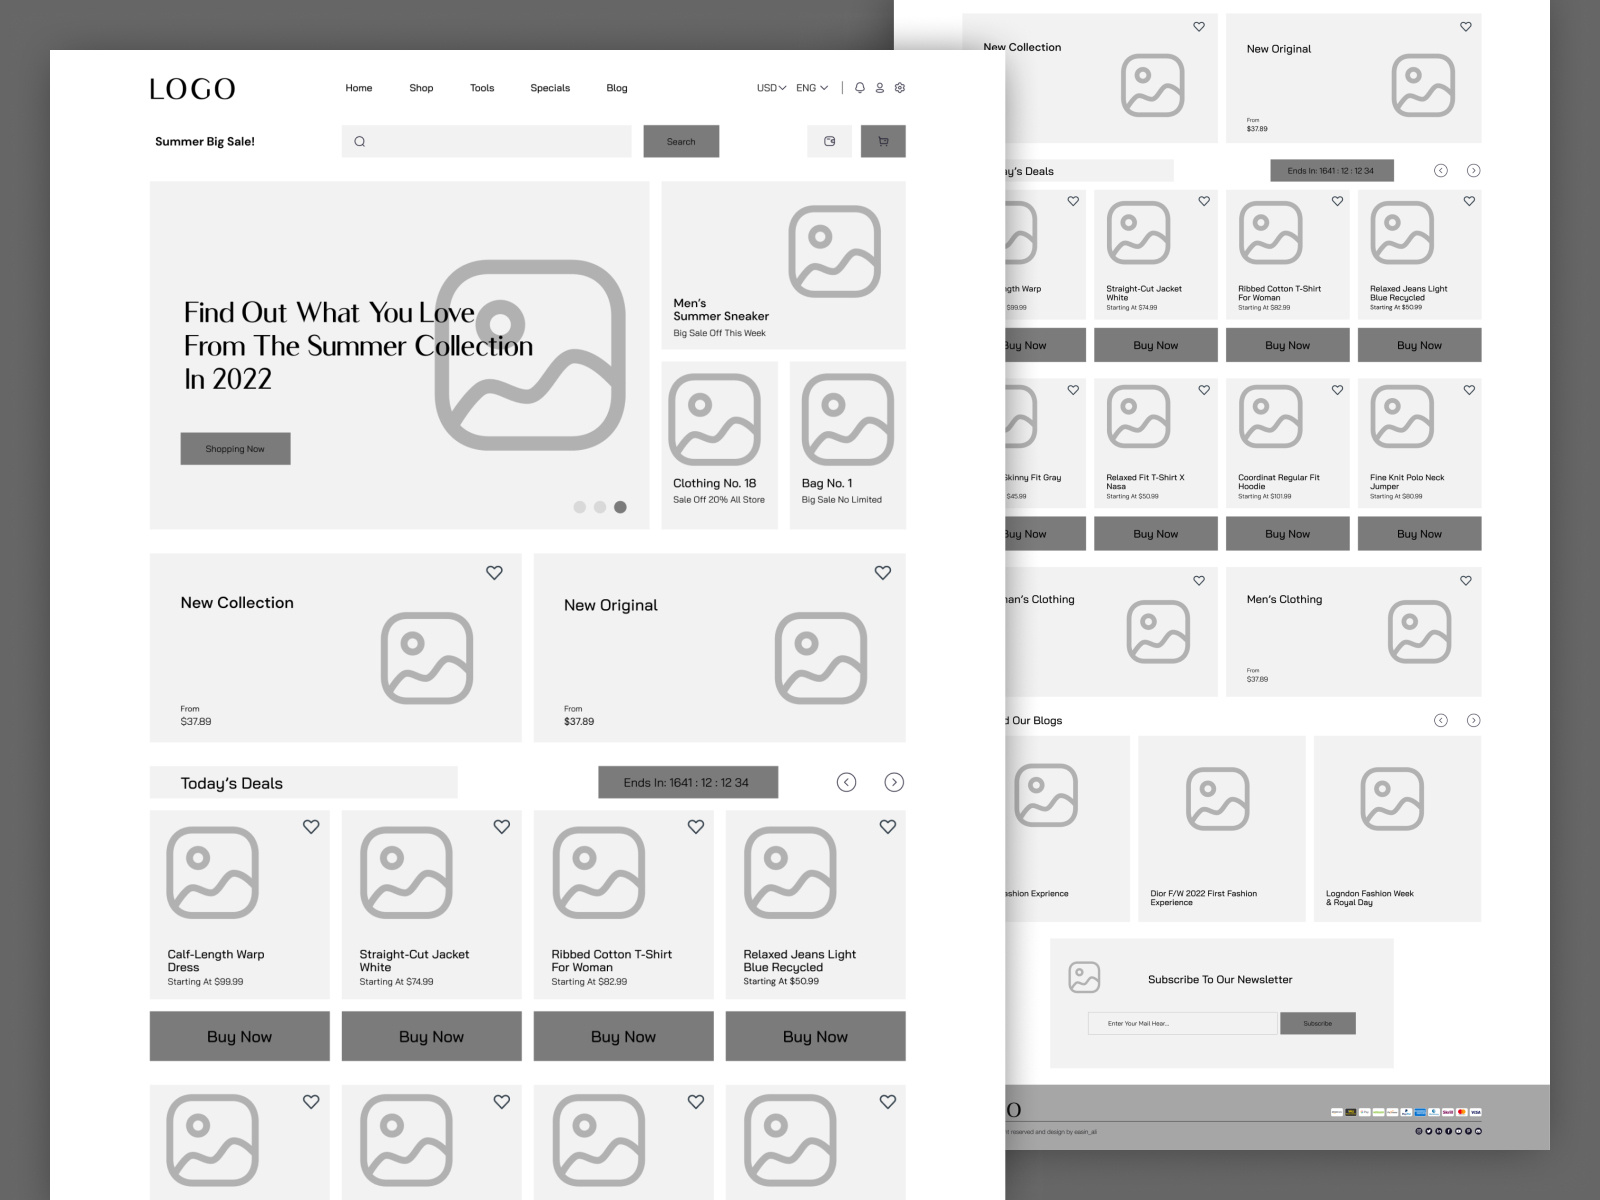
Task: Click the newsletter email input field
Action: pyautogui.click(x=1183, y=1023)
